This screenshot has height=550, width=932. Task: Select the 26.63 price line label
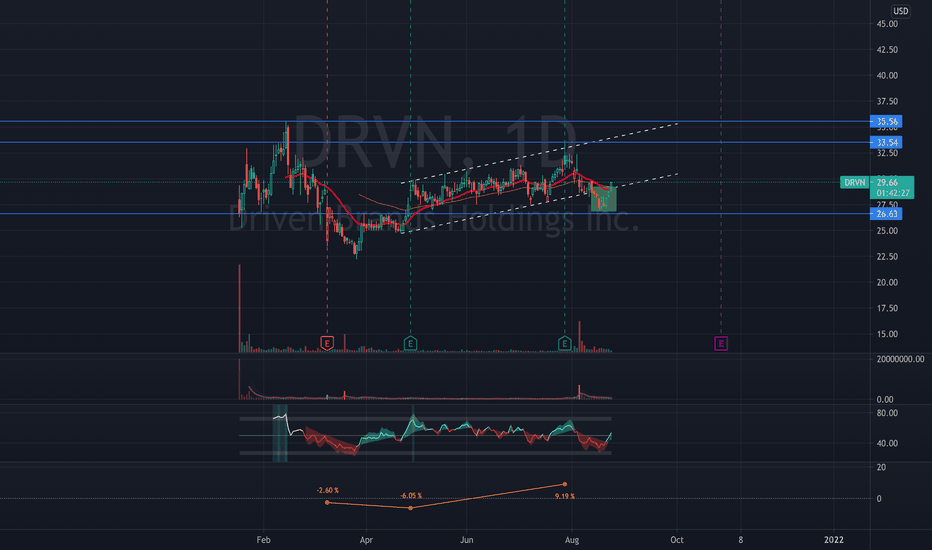click(886, 213)
